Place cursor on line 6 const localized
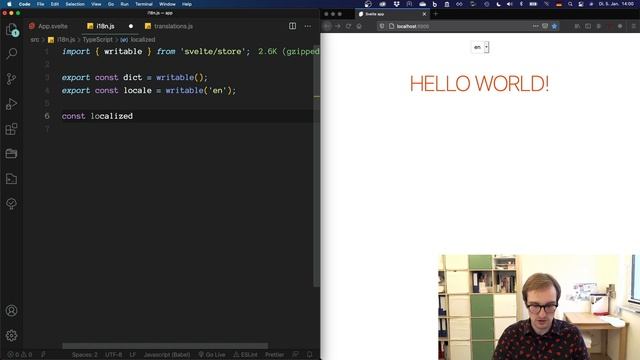The image size is (640, 360). (x=97, y=116)
